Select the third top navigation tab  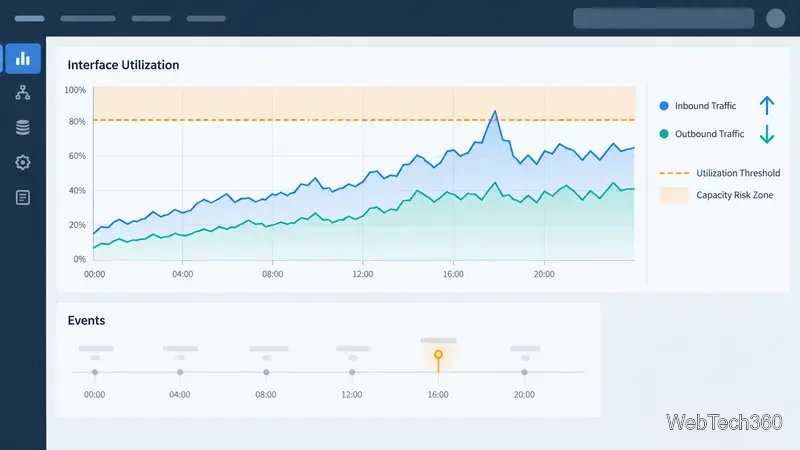151,18
